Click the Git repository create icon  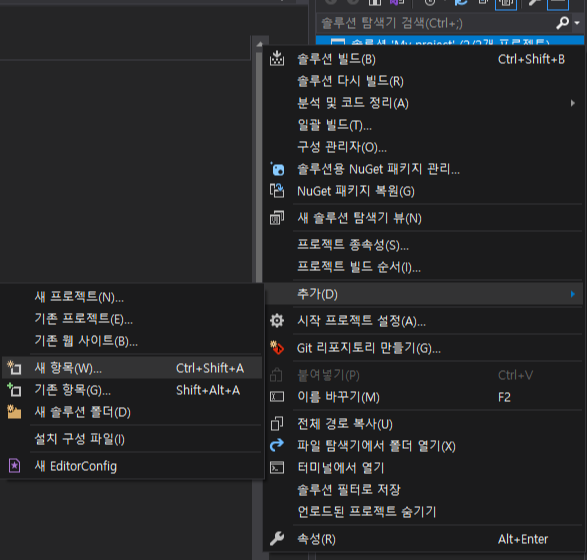[277, 348]
